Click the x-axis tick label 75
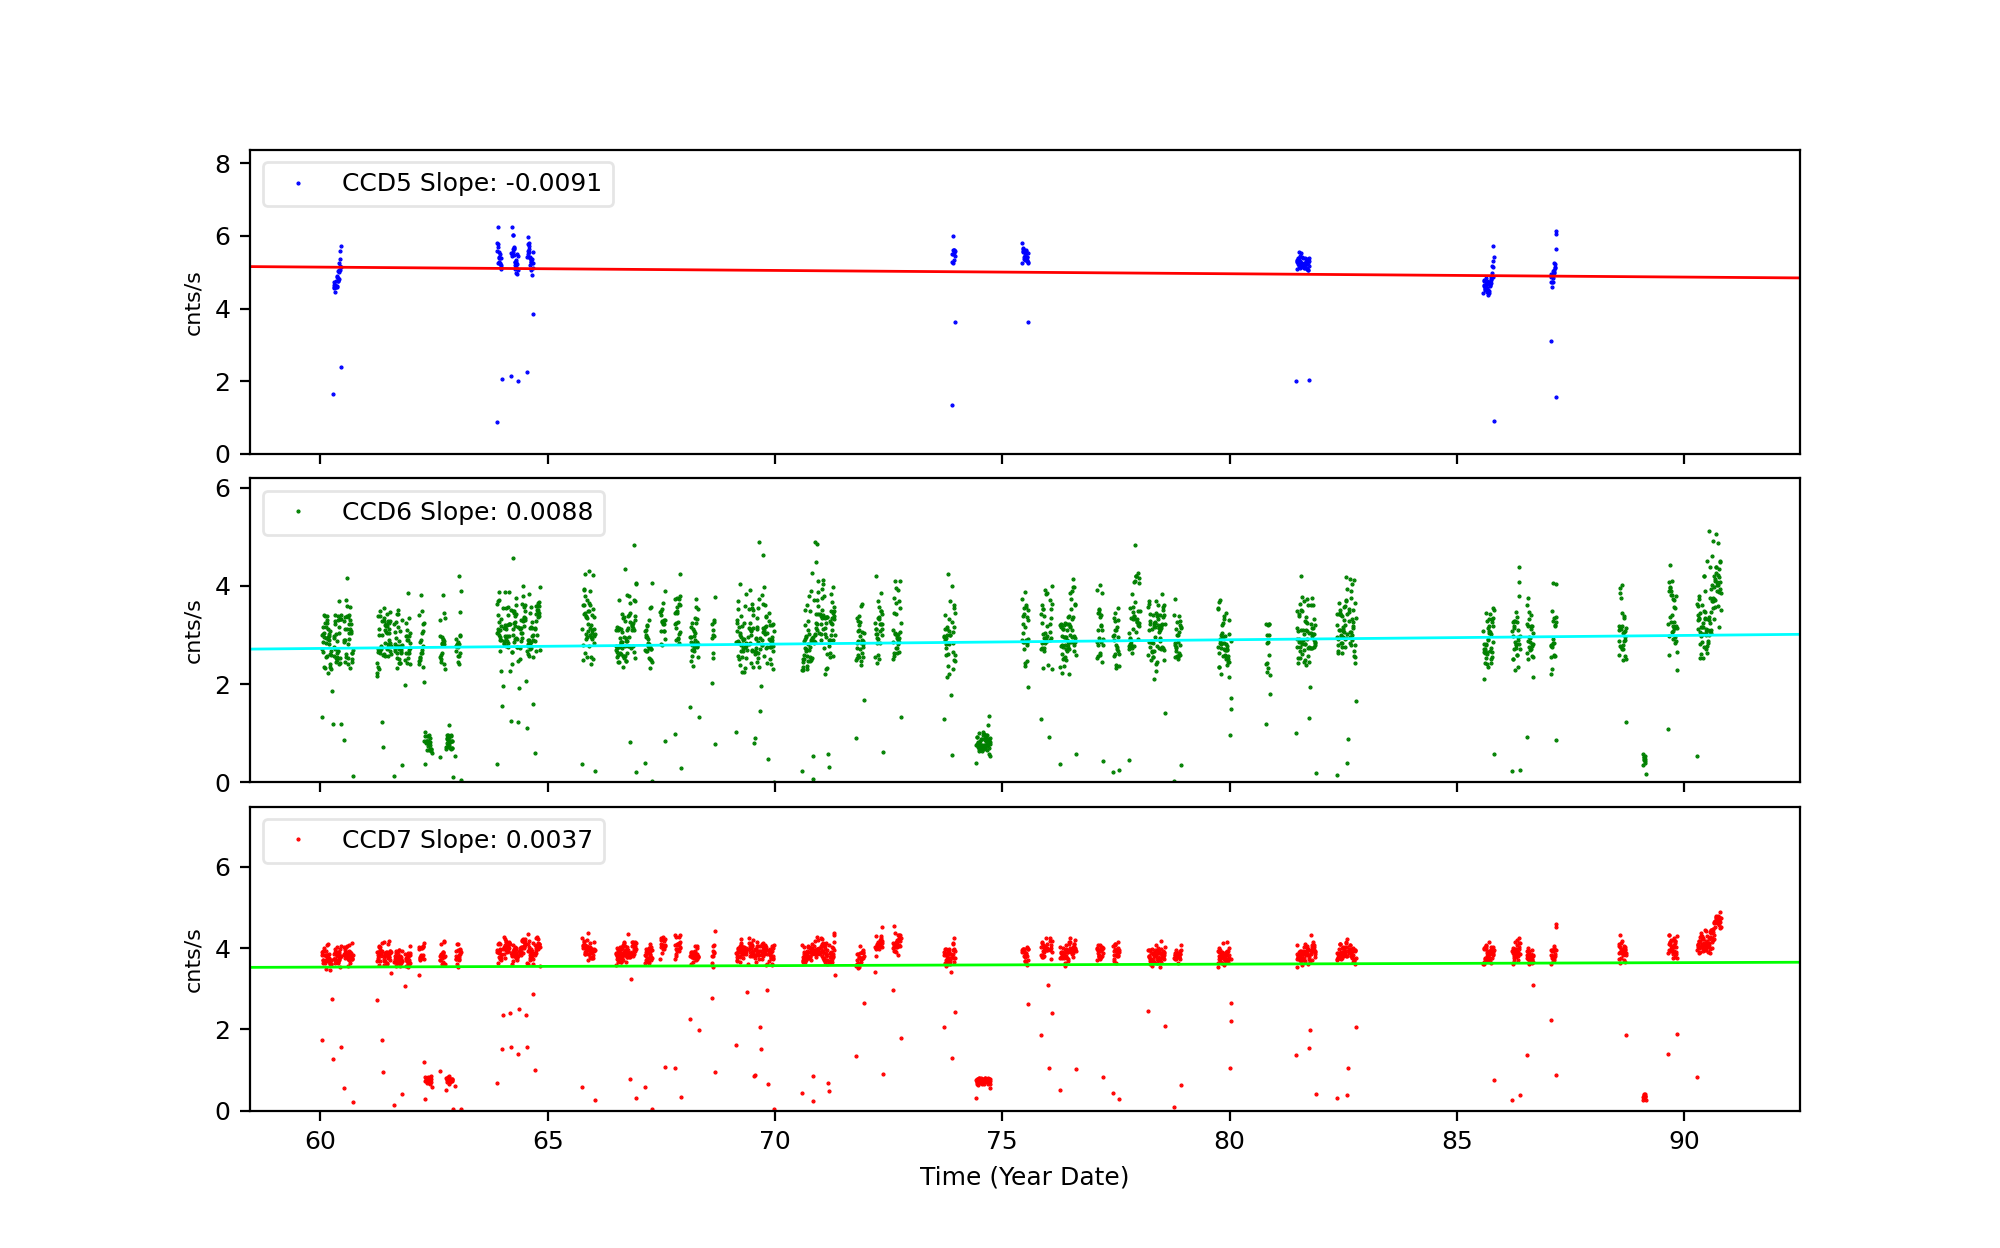The width and height of the screenshot is (2000, 1248). click(x=1002, y=1141)
